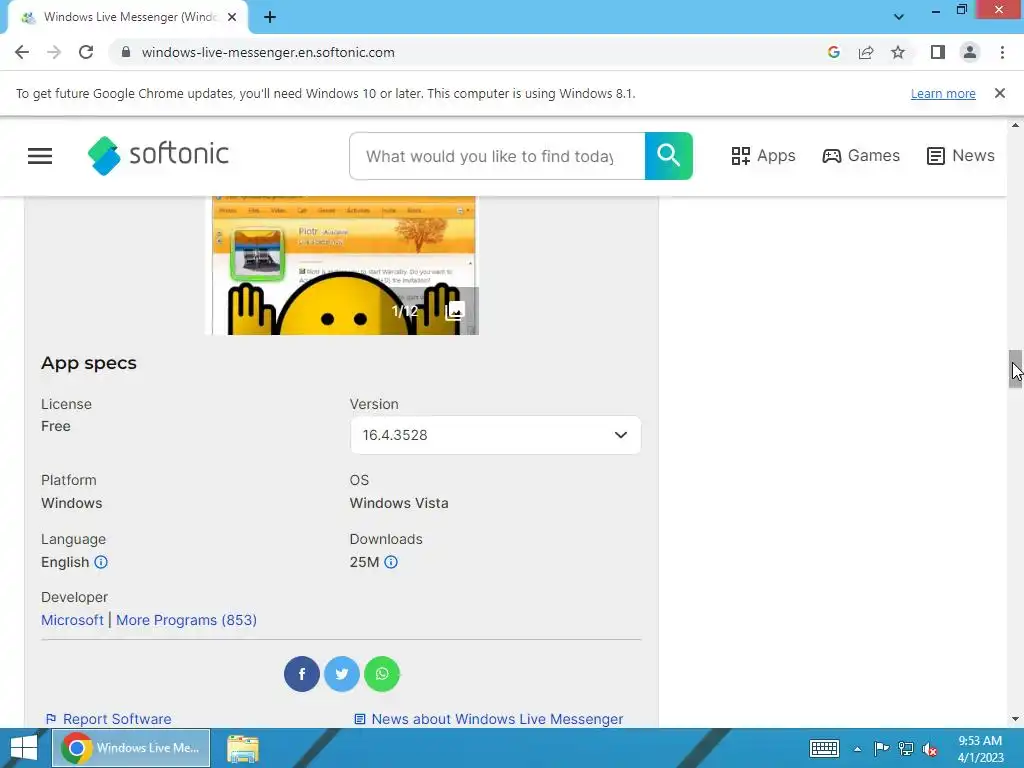Click the gallery image icon beside 1/12
The width and height of the screenshot is (1024, 768).
point(455,311)
